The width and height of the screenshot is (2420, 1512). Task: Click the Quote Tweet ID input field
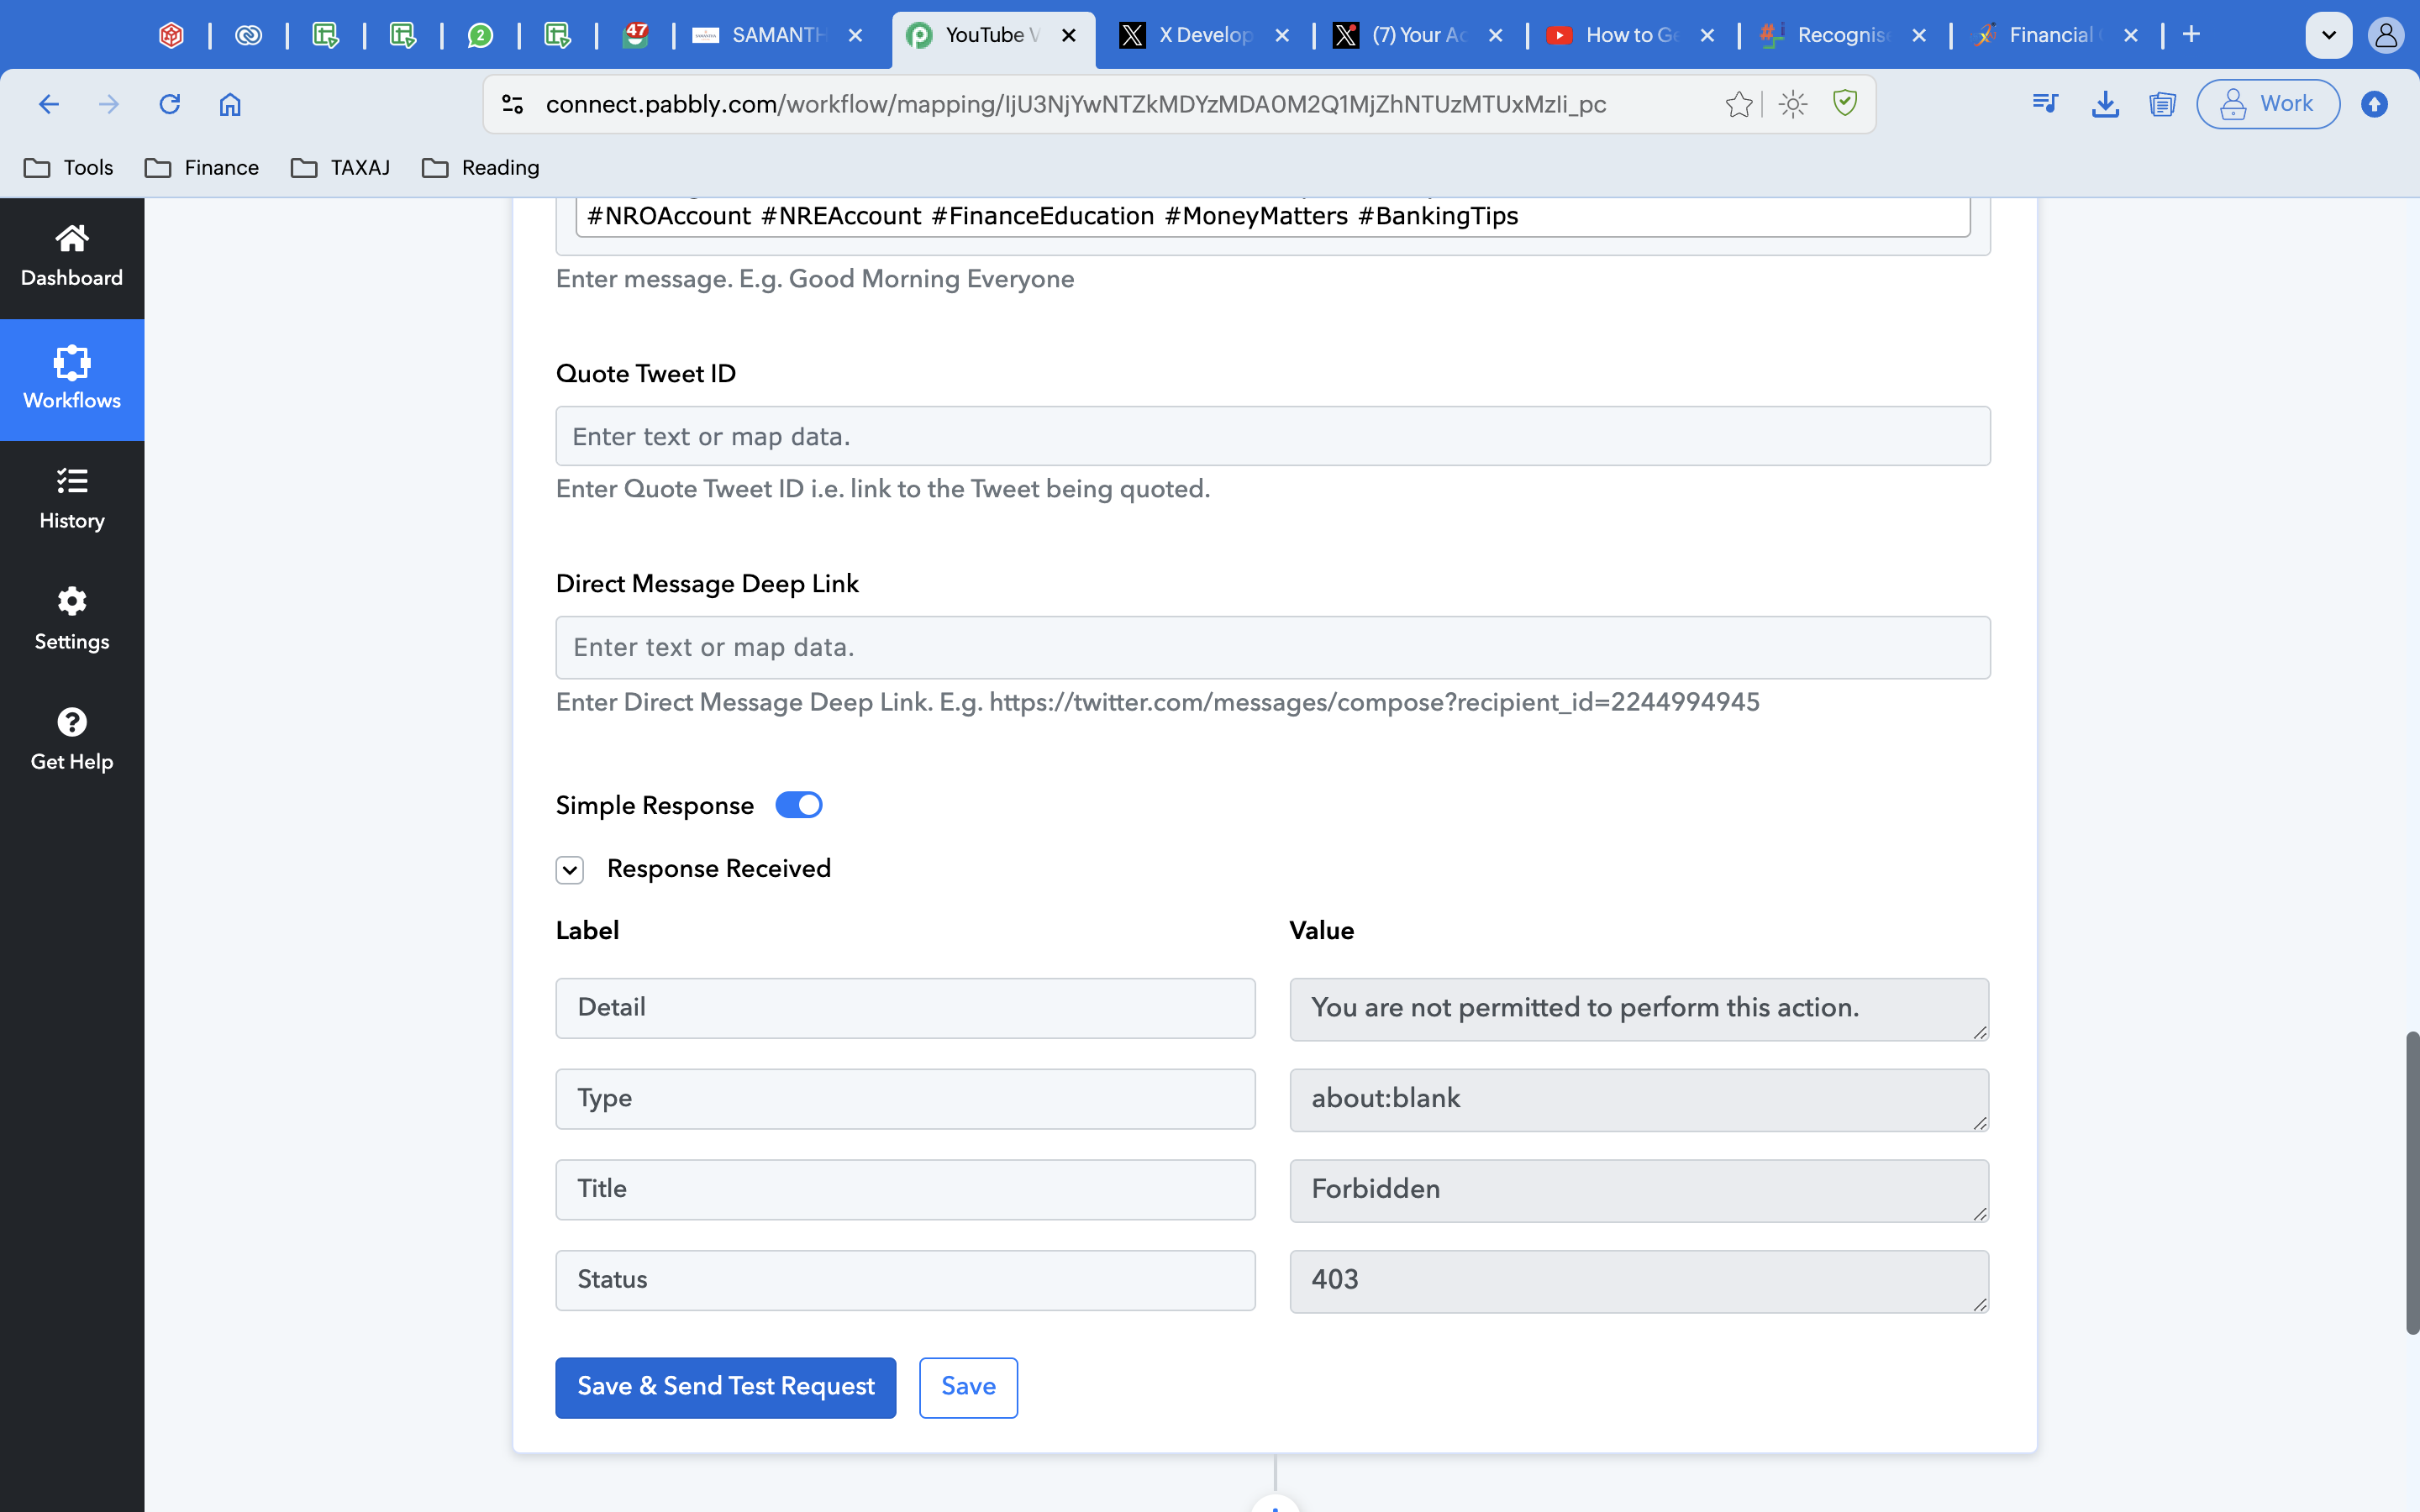(1273, 436)
